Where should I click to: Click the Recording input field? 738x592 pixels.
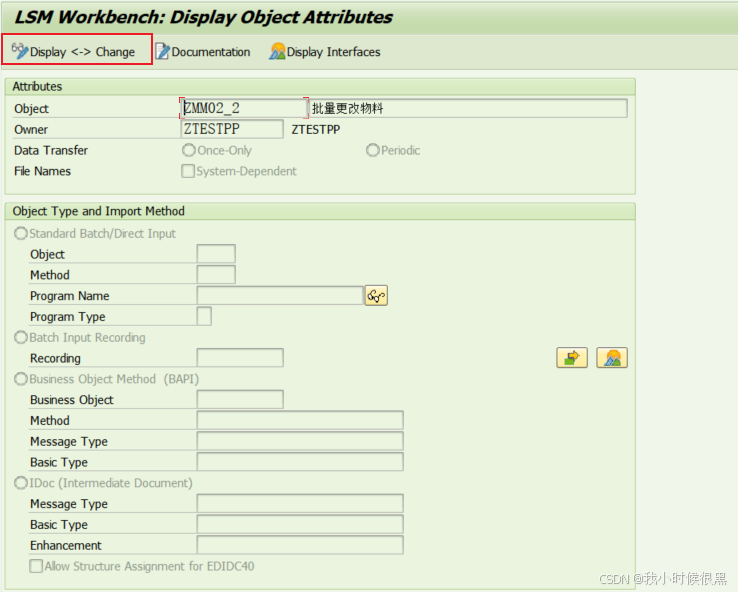(x=240, y=358)
